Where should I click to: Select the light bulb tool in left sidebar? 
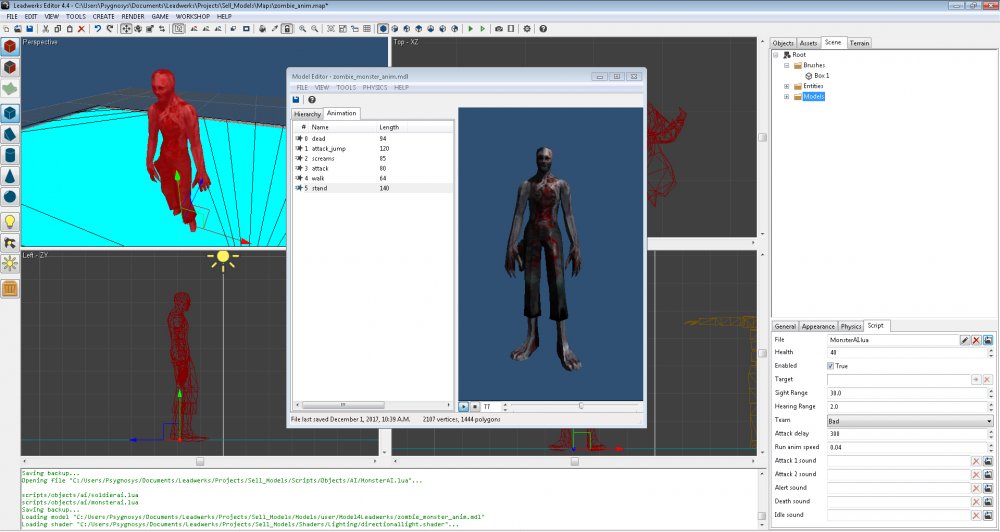point(10,221)
